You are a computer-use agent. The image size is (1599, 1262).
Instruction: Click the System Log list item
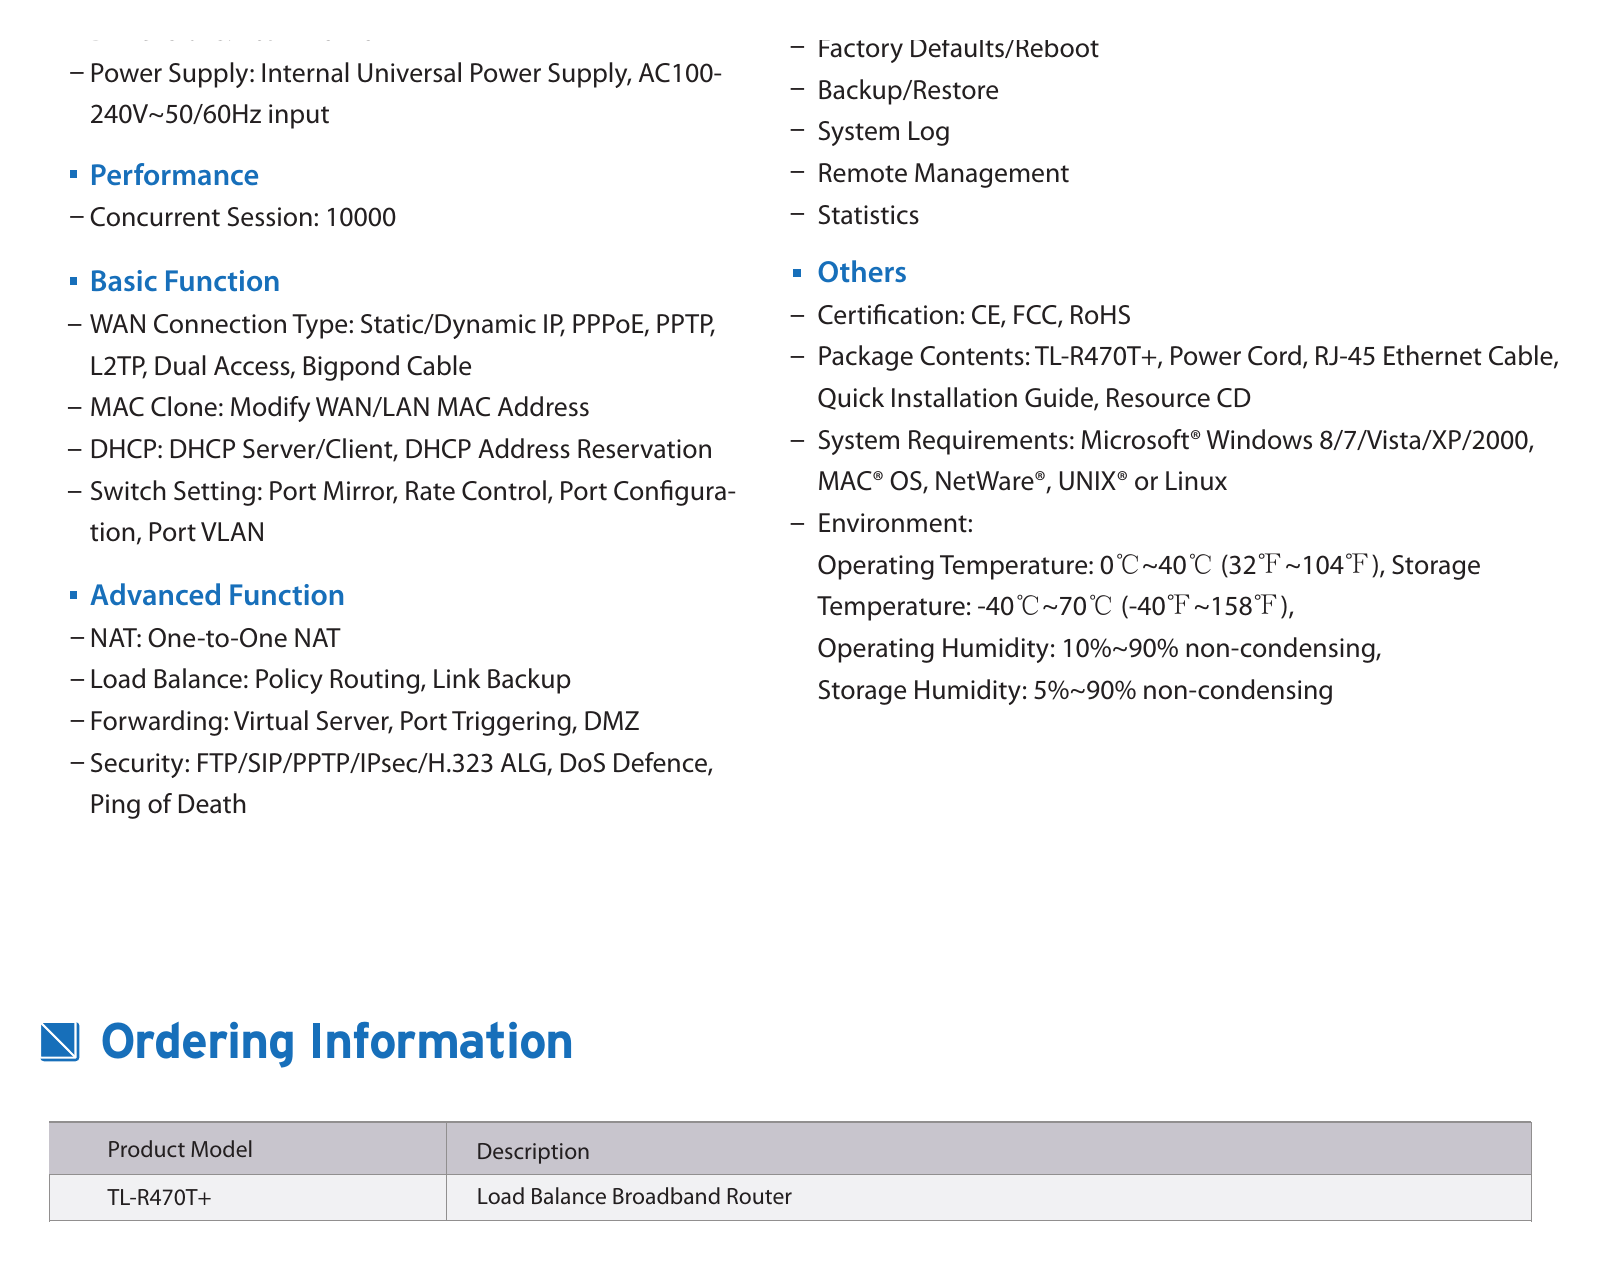tap(884, 131)
